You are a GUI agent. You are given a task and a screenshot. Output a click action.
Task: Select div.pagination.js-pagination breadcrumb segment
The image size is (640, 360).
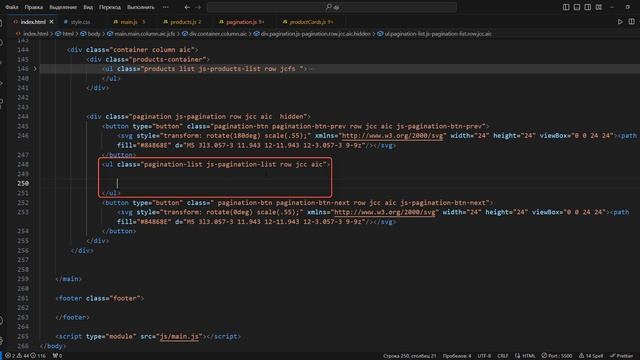(x=316, y=34)
